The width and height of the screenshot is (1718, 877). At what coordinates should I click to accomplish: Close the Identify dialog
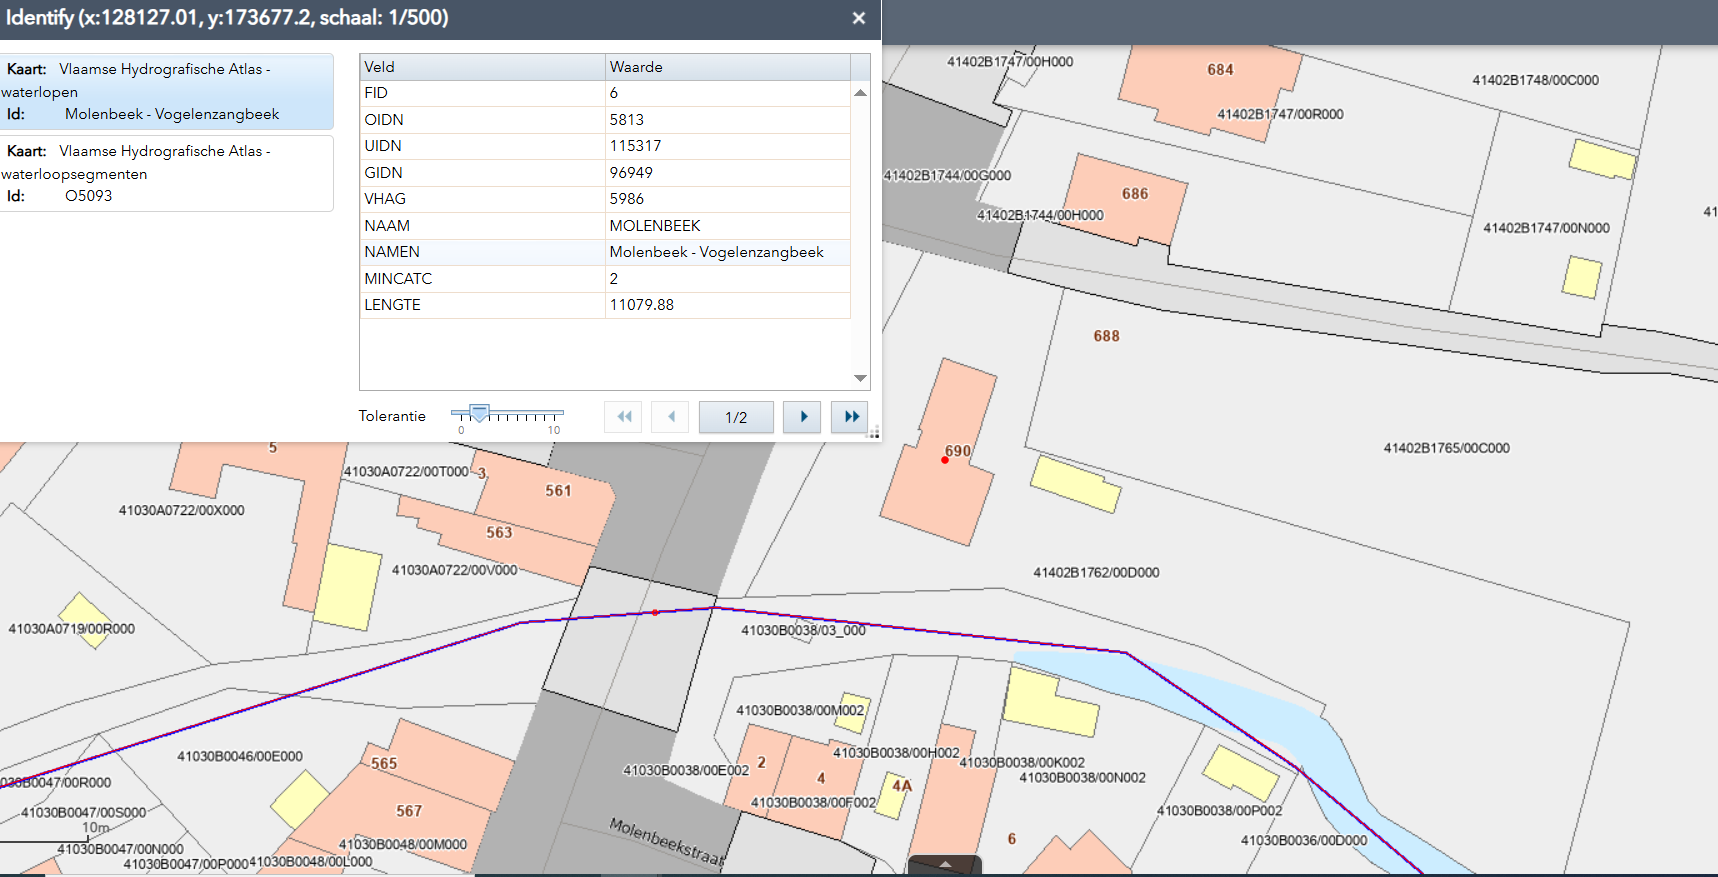point(858,18)
